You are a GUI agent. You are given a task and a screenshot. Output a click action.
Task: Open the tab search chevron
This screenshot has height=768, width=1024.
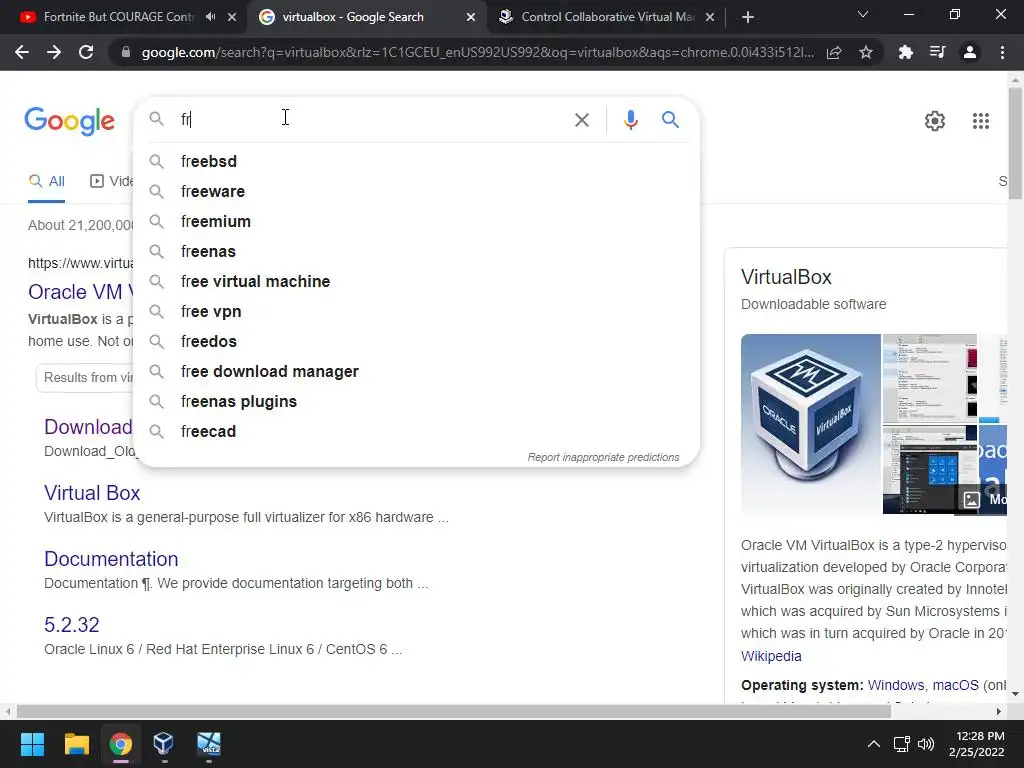pyautogui.click(x=863, y=14)
